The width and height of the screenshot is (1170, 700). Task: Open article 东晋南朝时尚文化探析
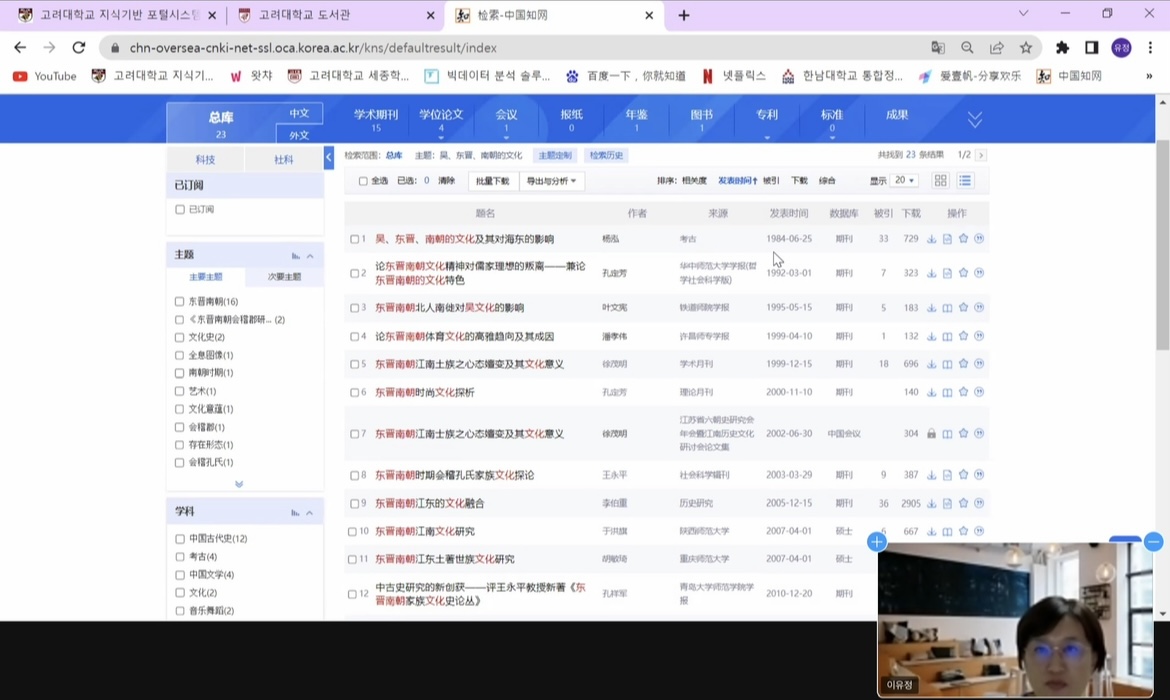coord(425,392)
